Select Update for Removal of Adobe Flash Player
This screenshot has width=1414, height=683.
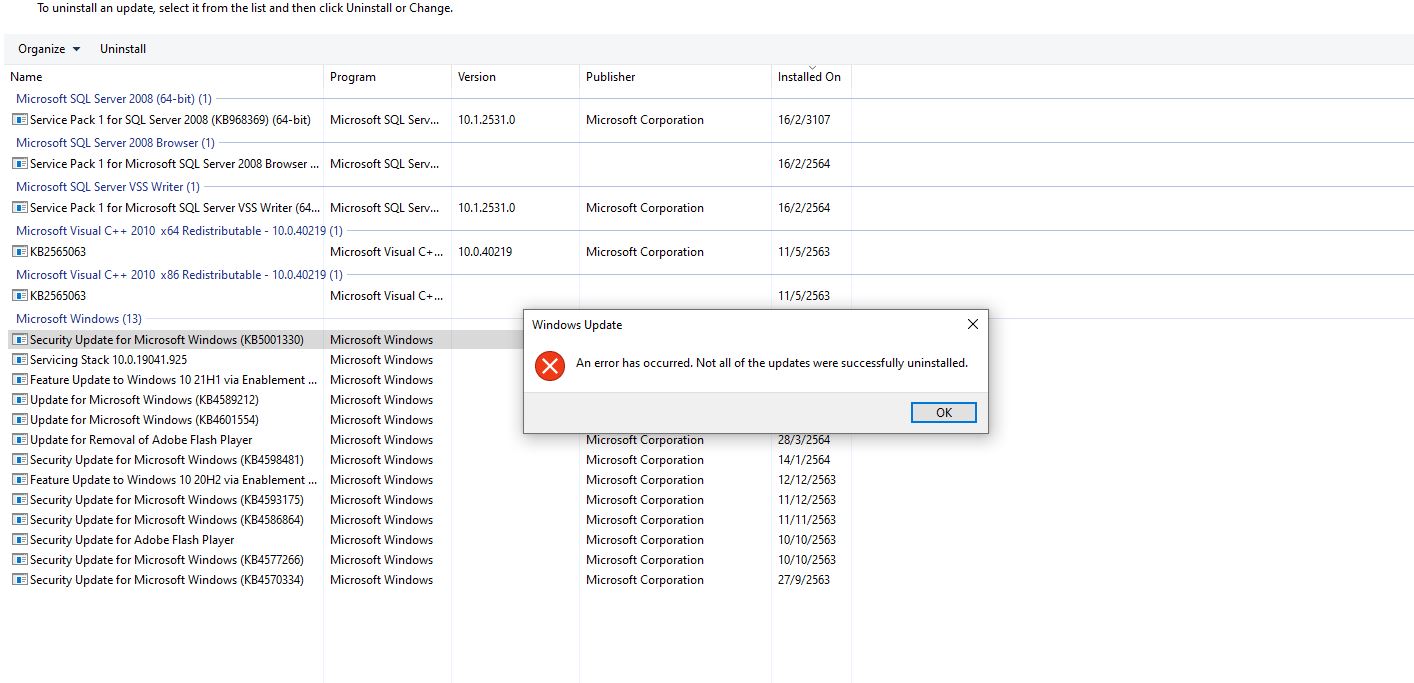click(x=141, y=440)
